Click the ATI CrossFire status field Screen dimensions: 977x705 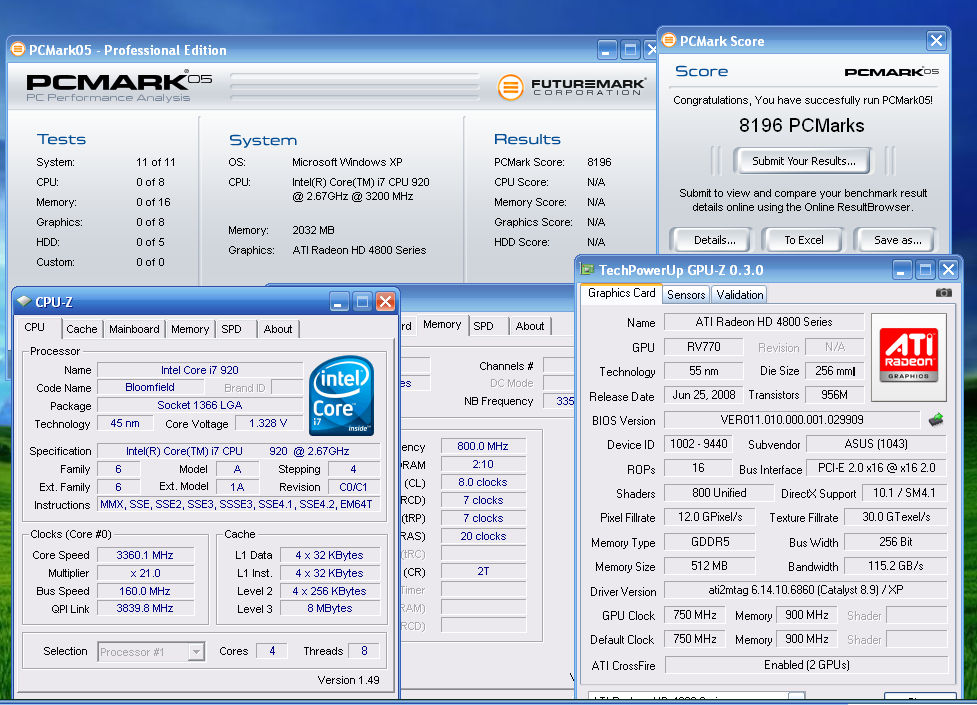click(806, 665)
